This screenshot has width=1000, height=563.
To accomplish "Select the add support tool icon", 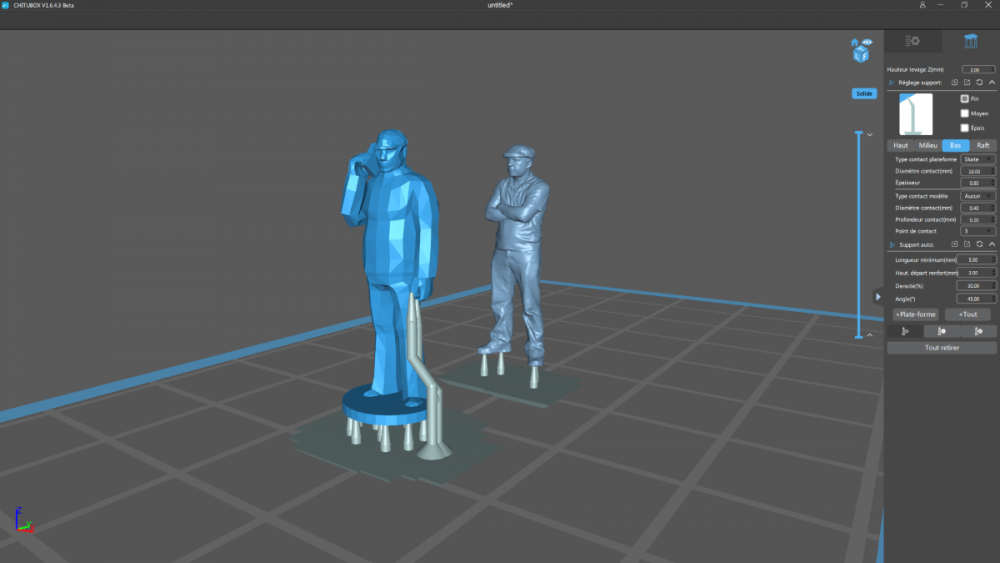I will pos(905,331).
